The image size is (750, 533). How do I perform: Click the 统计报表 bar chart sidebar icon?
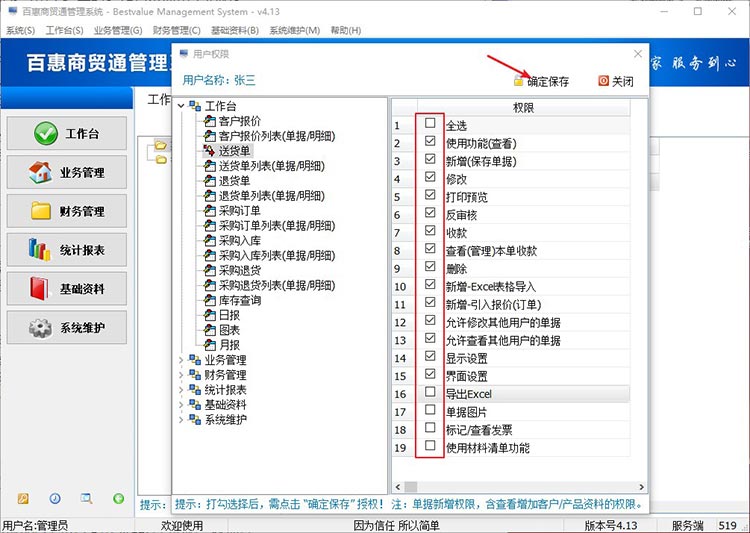coord(39,250)
